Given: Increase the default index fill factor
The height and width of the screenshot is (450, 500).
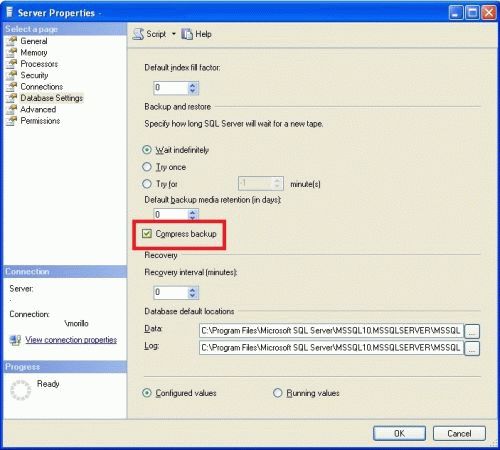Looking at the screenshot, I should point(192,85).
